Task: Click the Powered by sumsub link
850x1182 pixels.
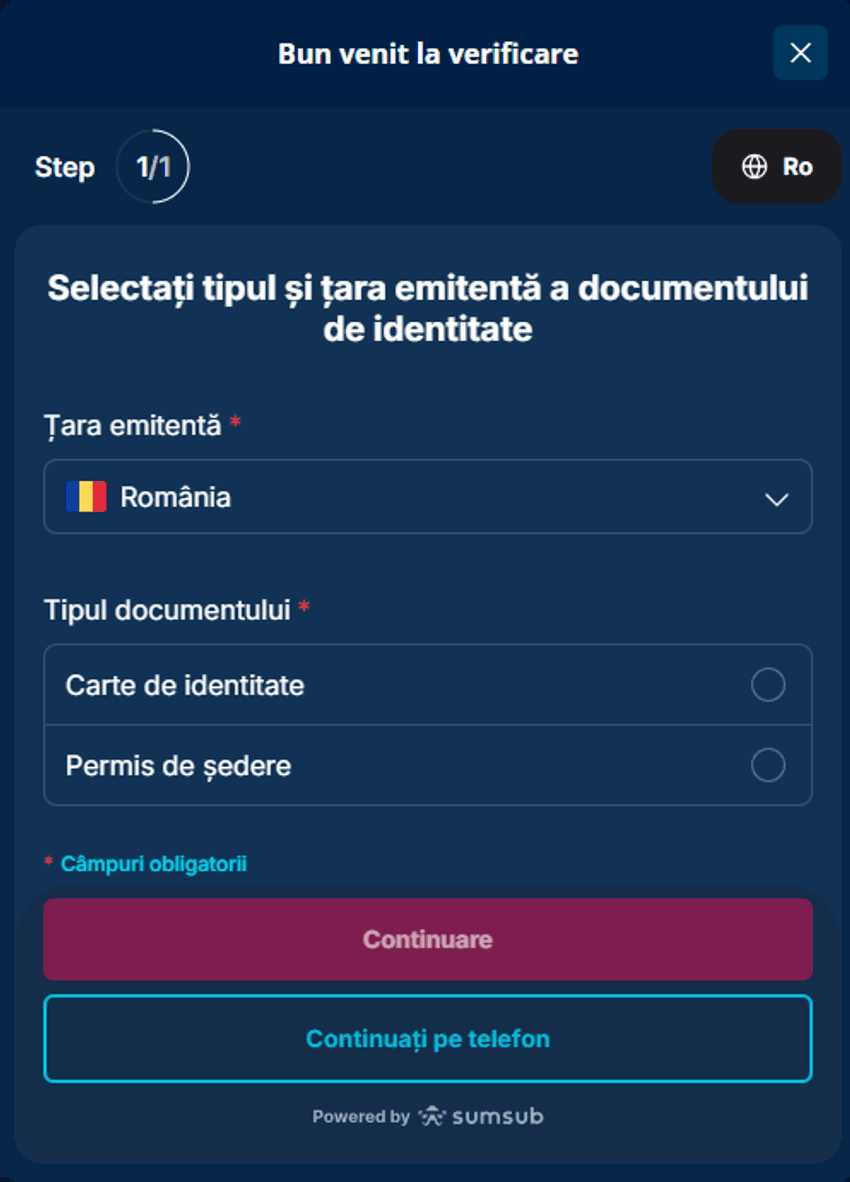Action: (428, 1116)
